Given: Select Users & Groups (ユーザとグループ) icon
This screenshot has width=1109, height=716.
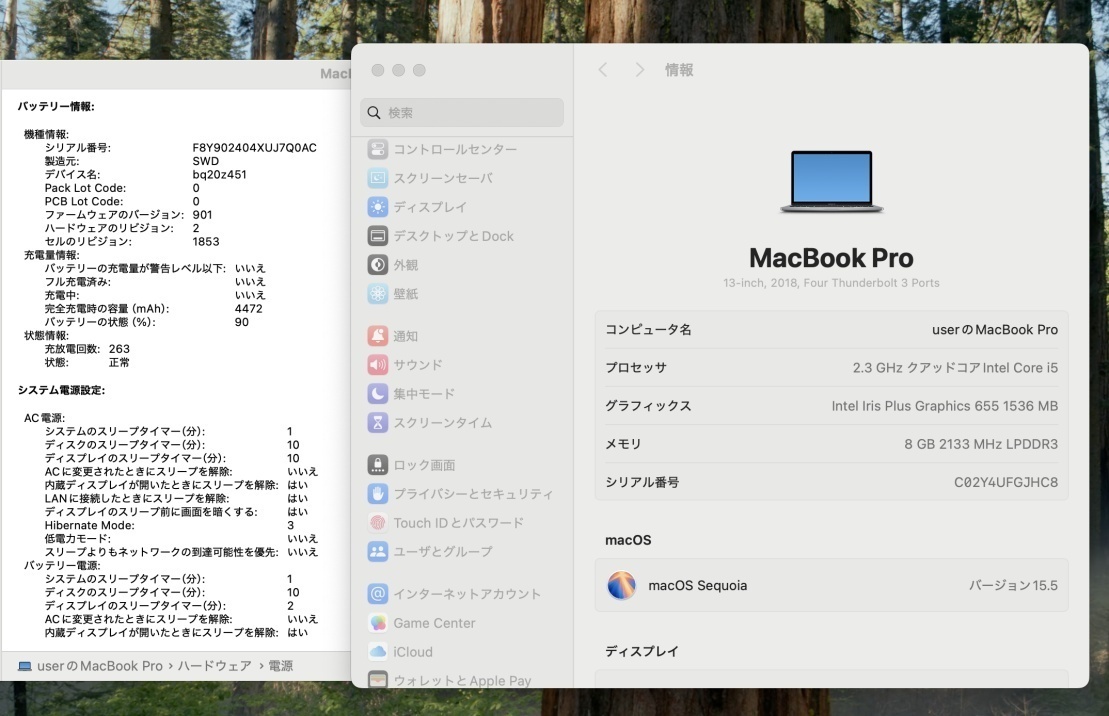Looking at the screenshot, I should click(x=378, y=552).
